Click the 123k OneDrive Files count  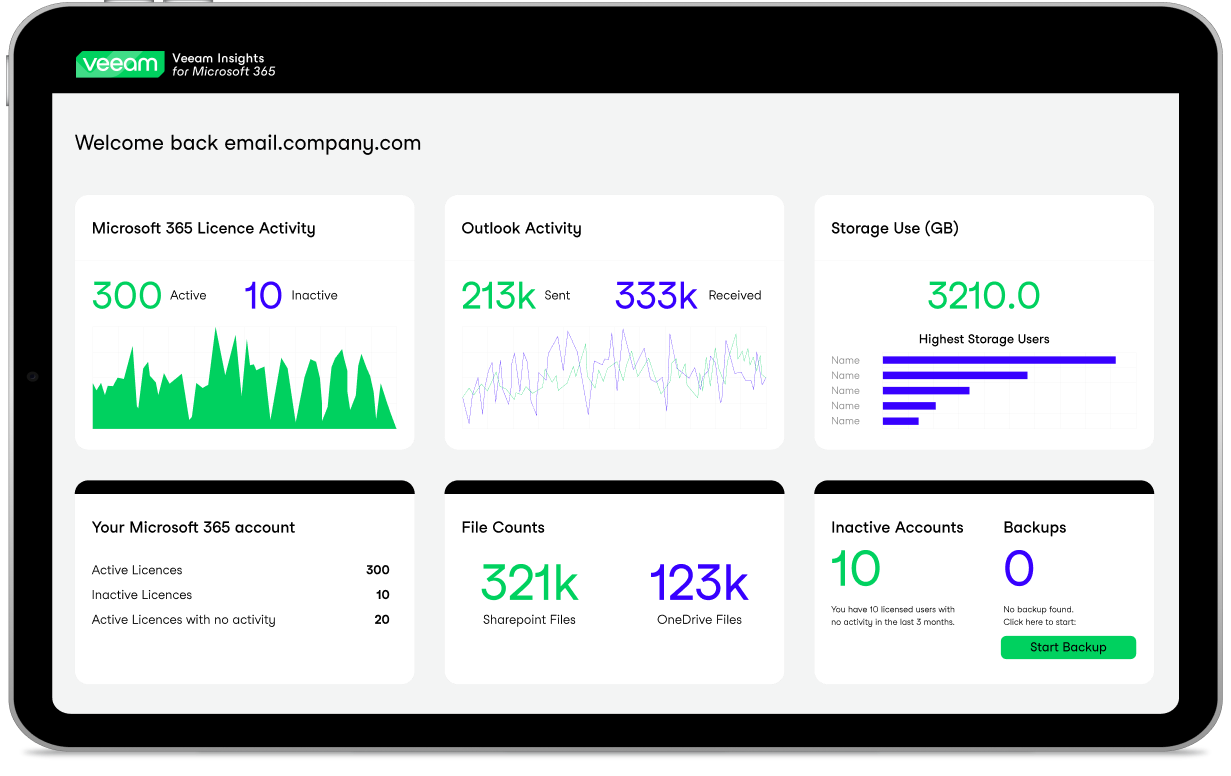pos(699,583)
